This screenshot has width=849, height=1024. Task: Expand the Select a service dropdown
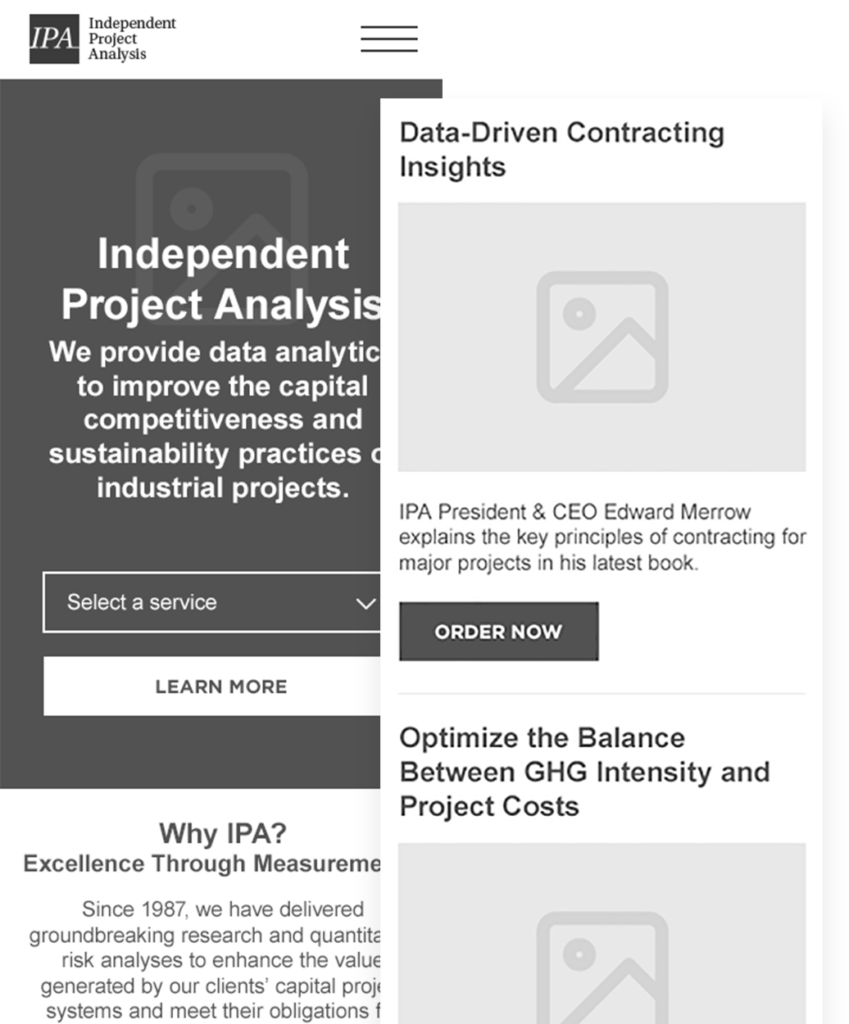212,602
